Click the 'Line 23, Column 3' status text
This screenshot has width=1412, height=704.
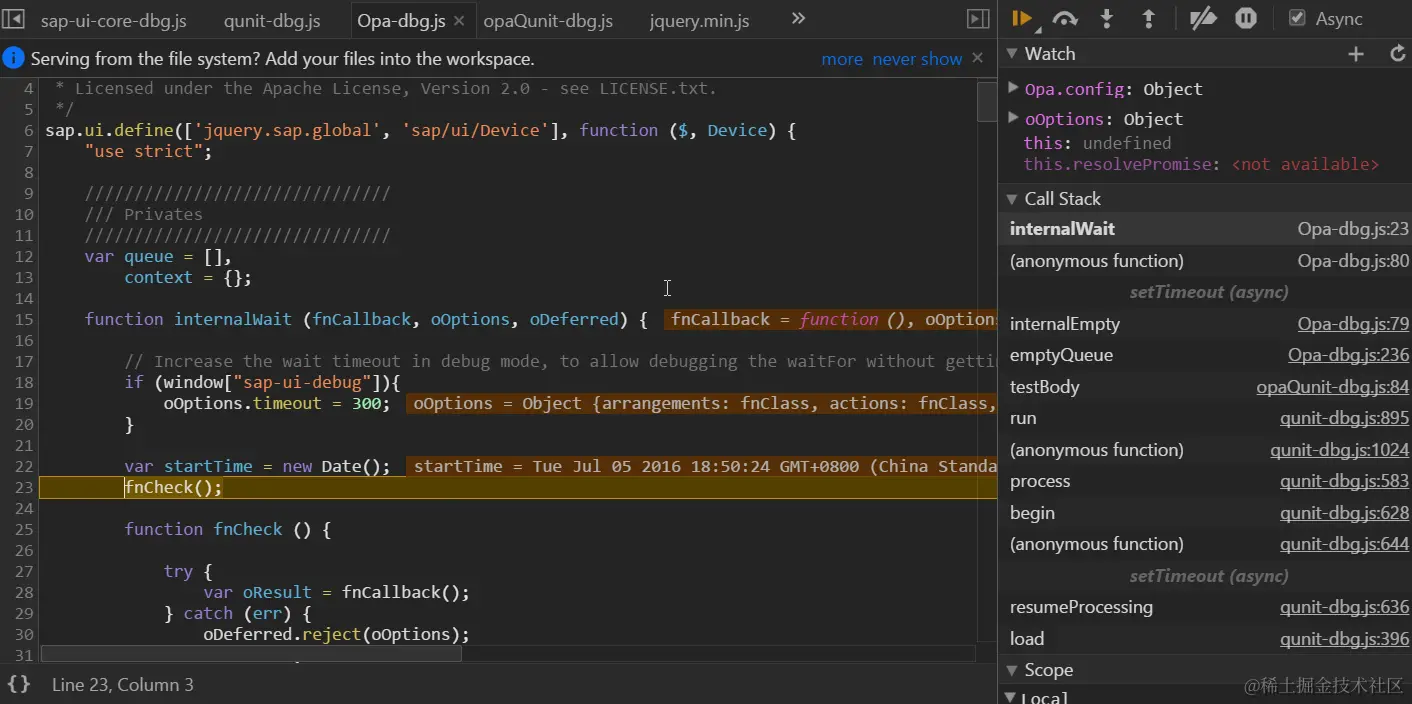point(123,685)
